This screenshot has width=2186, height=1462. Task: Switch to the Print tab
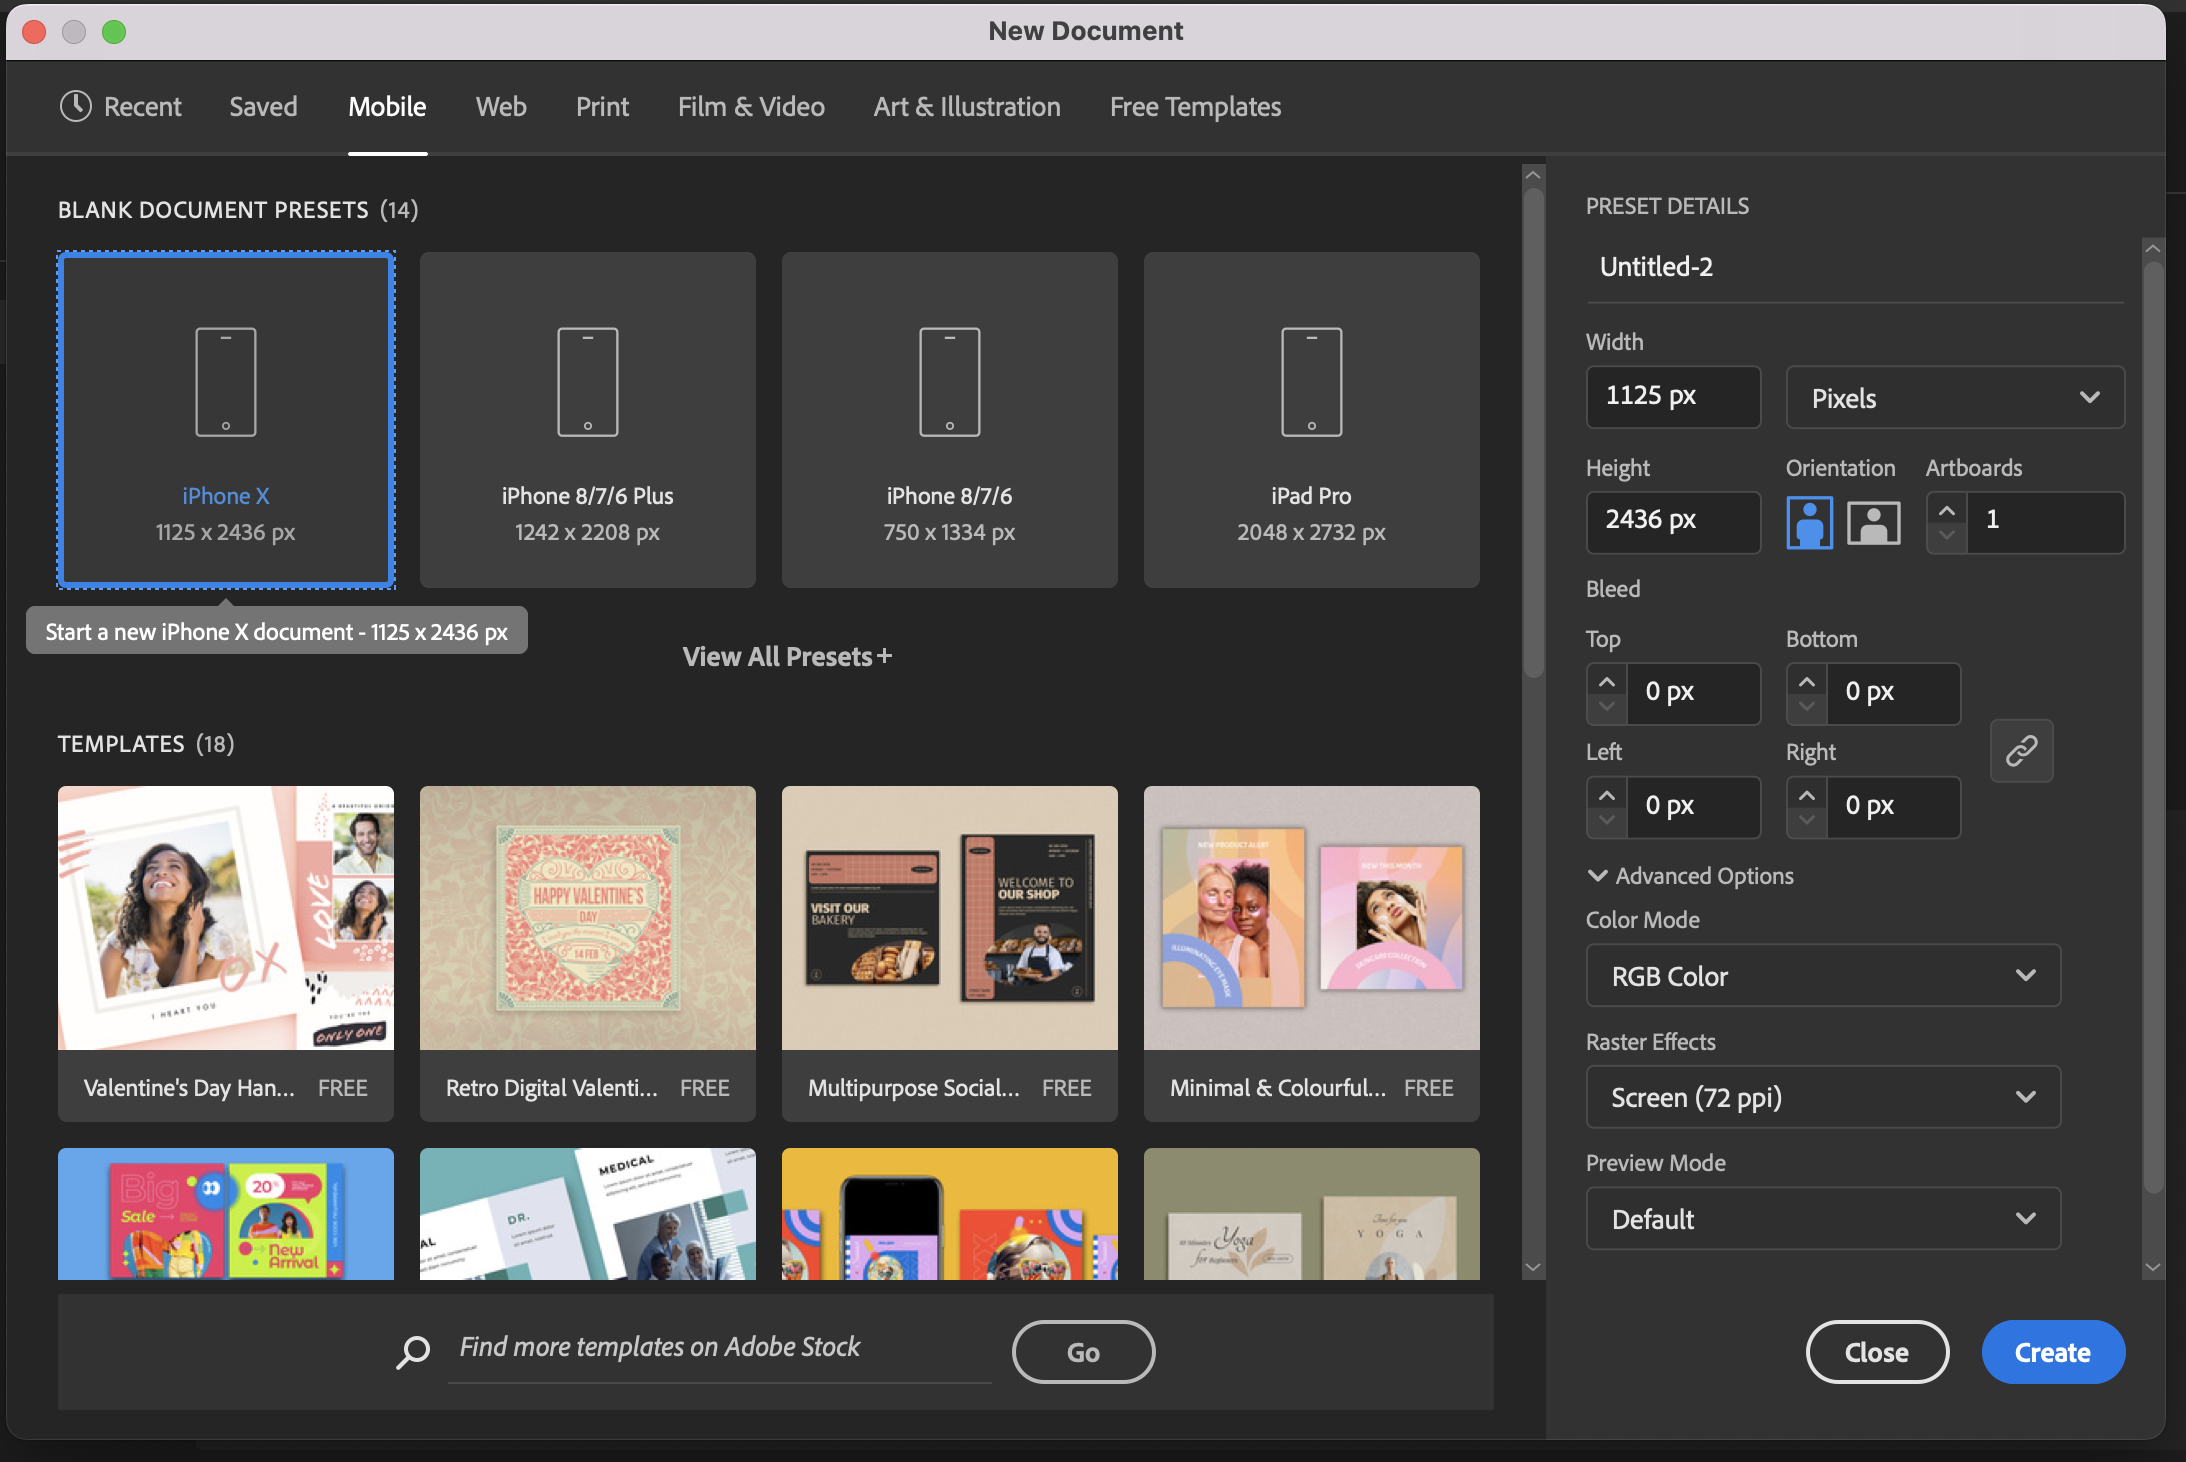(x=602, y=107)
